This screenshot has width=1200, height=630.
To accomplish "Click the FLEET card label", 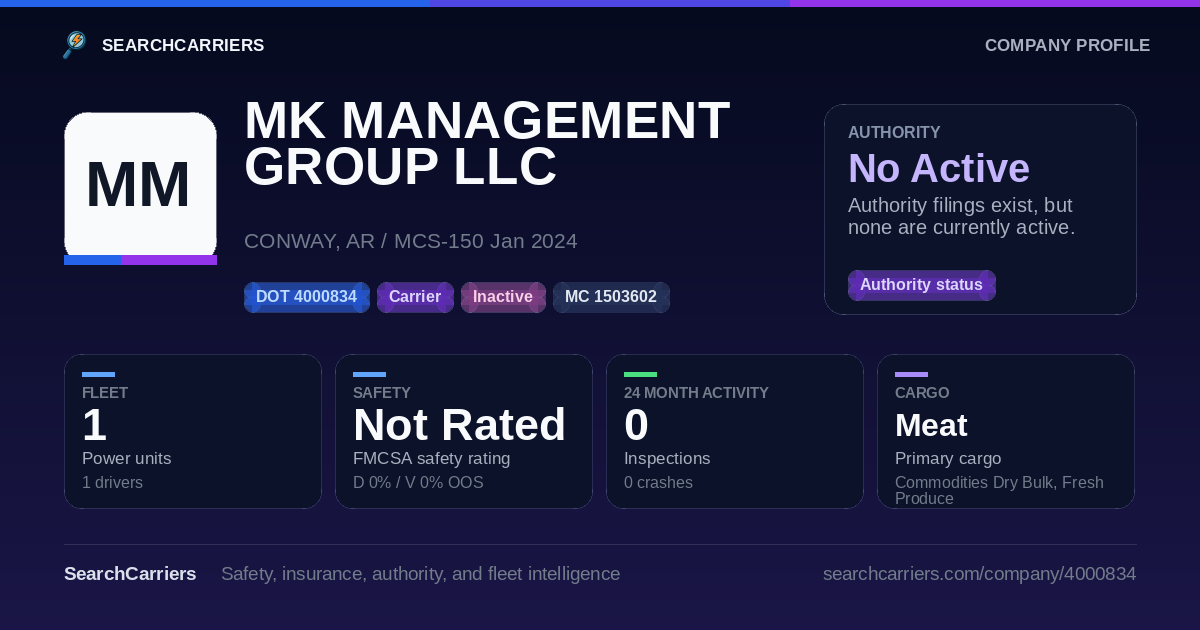I will click(x=105, y=393).
